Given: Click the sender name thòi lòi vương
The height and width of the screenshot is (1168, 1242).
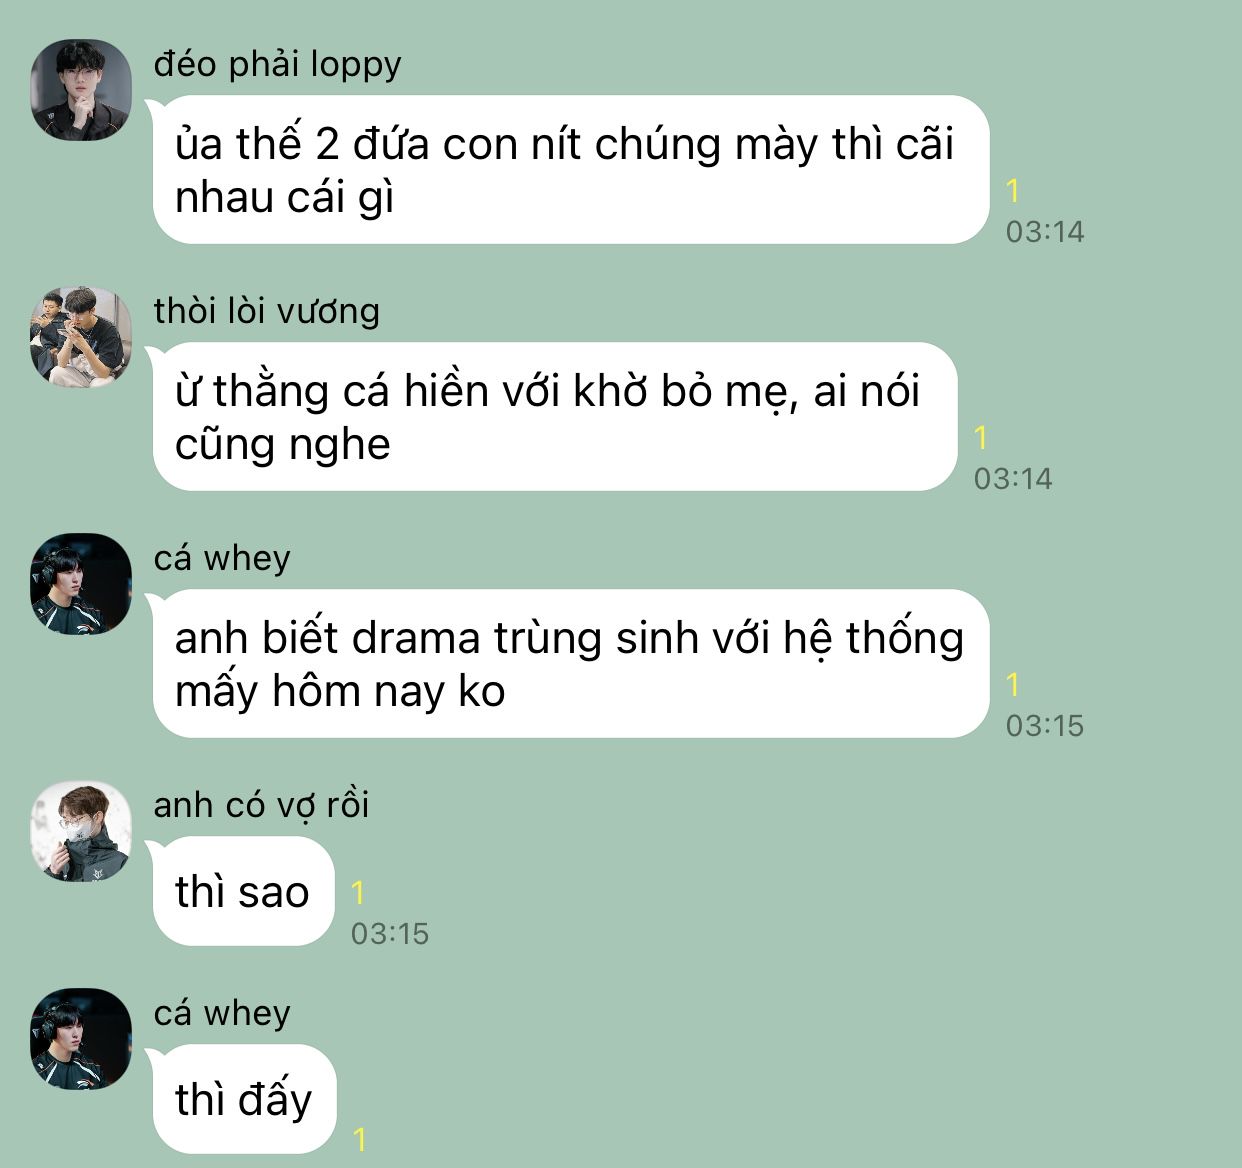Looking at the screenshot, I should coord(267,311).
